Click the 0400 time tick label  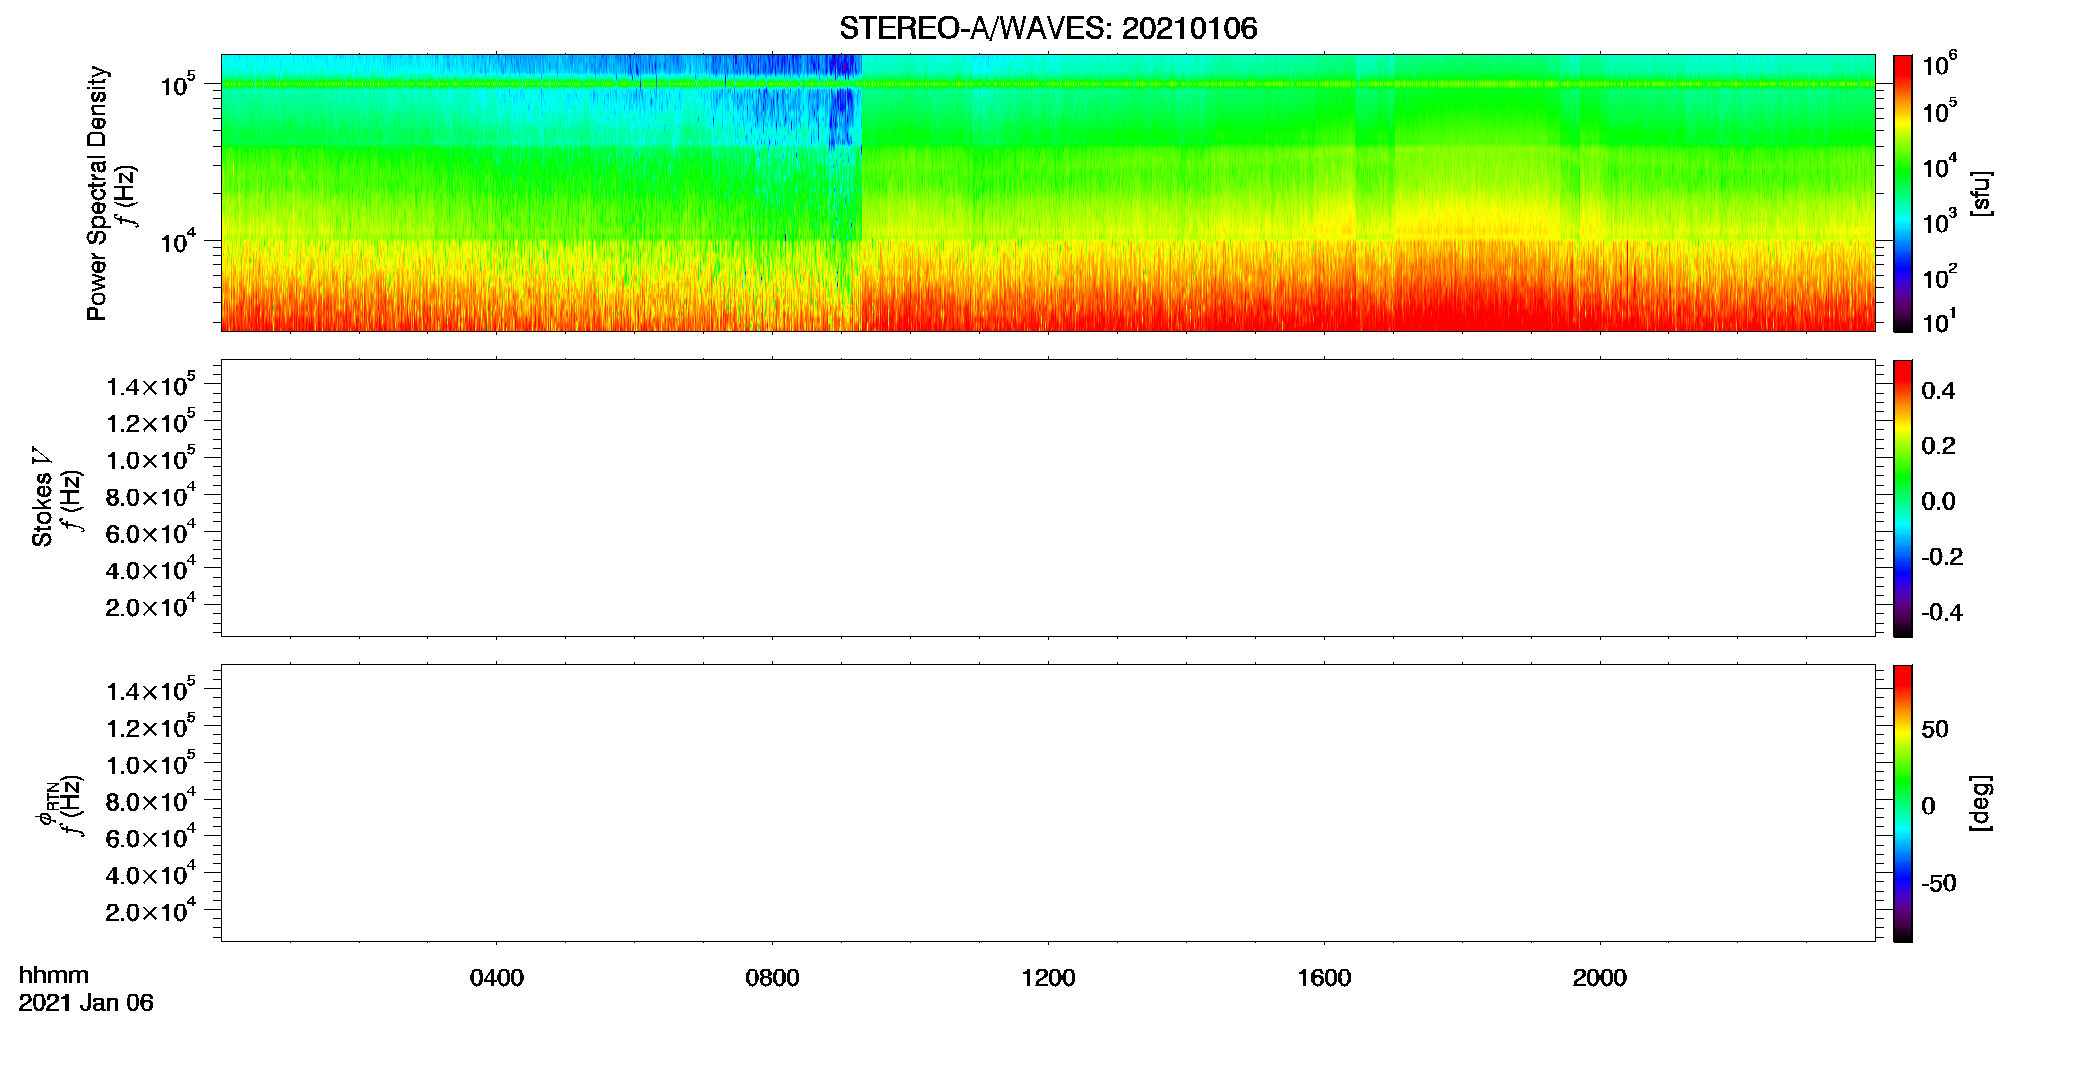(497, 978)
